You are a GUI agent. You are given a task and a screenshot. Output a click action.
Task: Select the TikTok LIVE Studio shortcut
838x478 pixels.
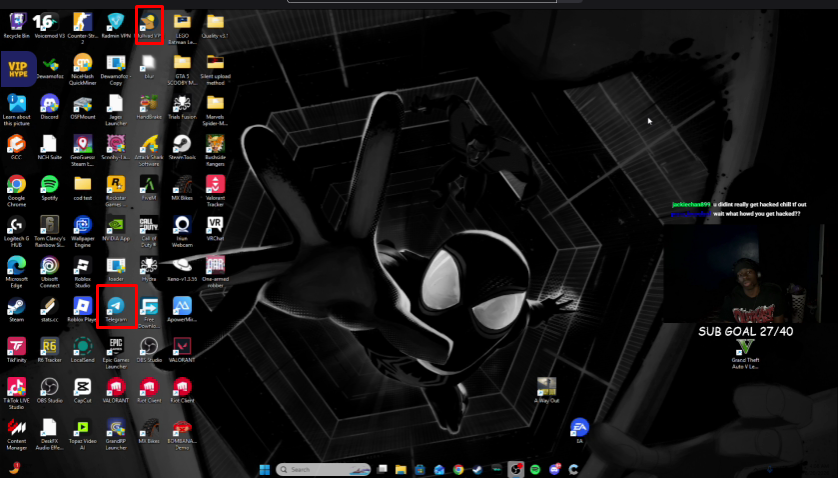tap(17, 394)
